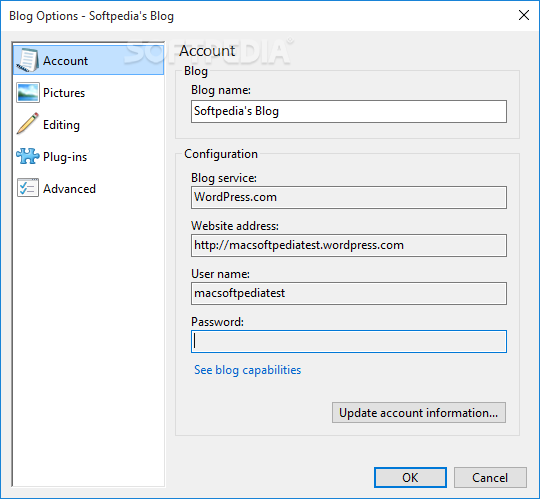
Task: Open the Advanced options page
Action: (88, 189)
